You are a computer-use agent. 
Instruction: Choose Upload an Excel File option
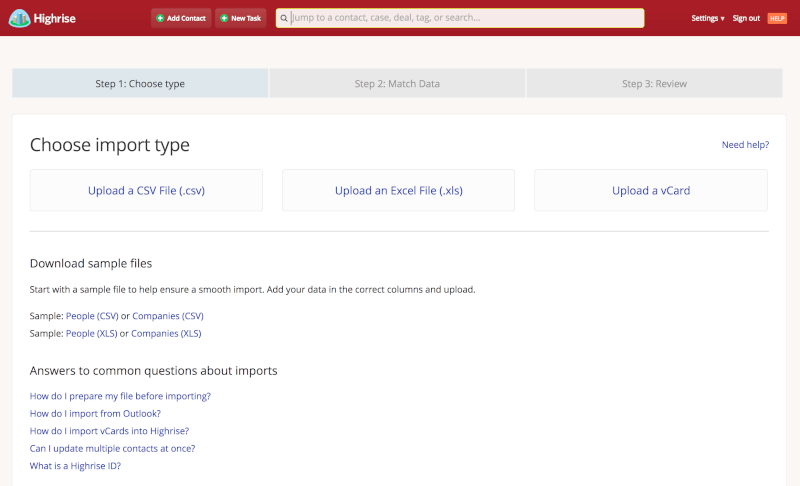click(398, 190)
